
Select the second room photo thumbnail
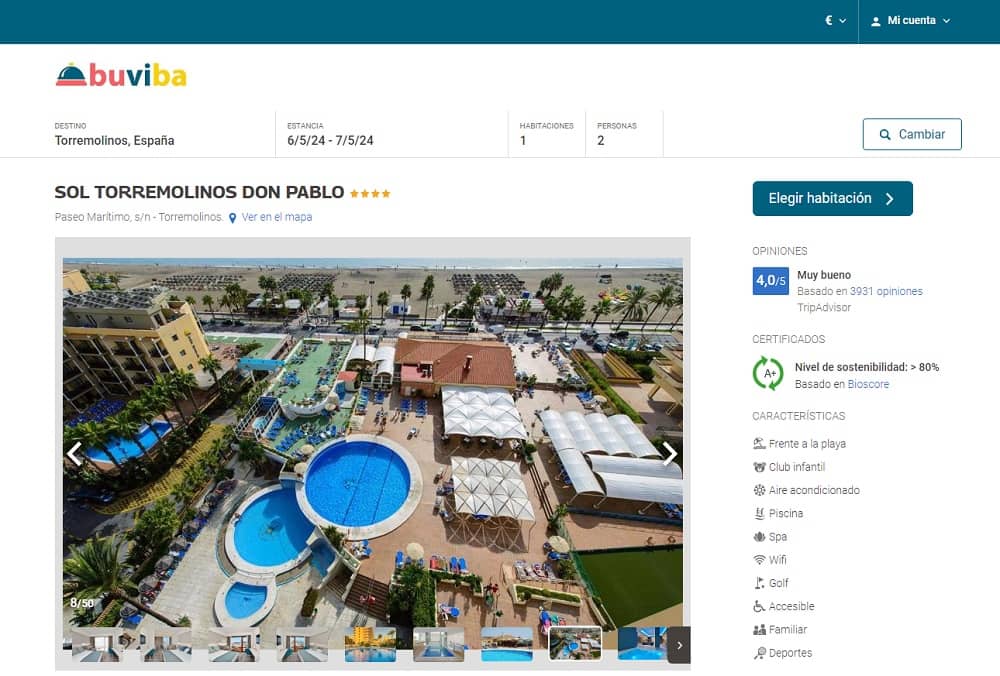[x=166, y=645]
